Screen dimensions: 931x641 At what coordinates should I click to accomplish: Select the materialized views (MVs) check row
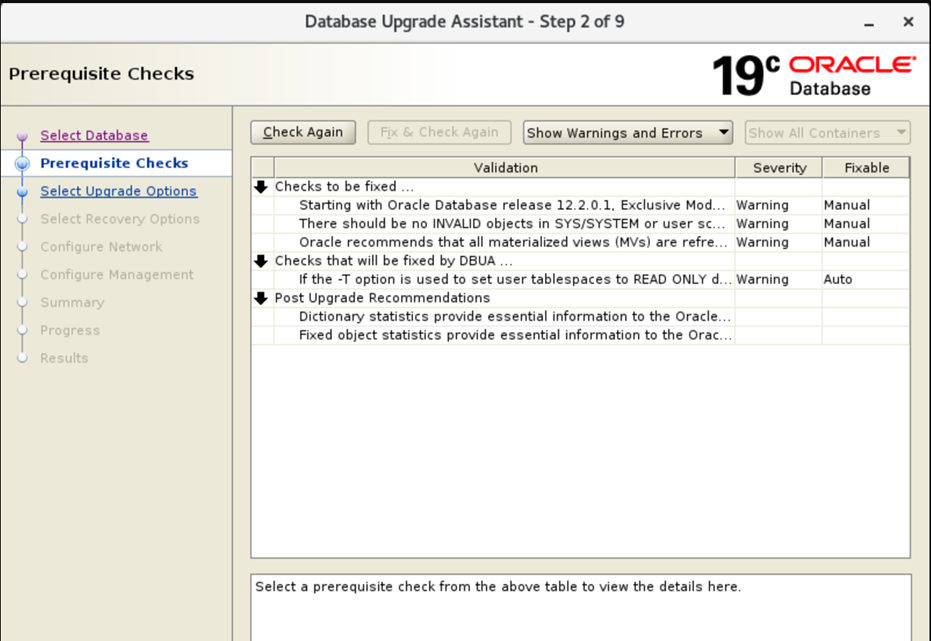[580, 242]
